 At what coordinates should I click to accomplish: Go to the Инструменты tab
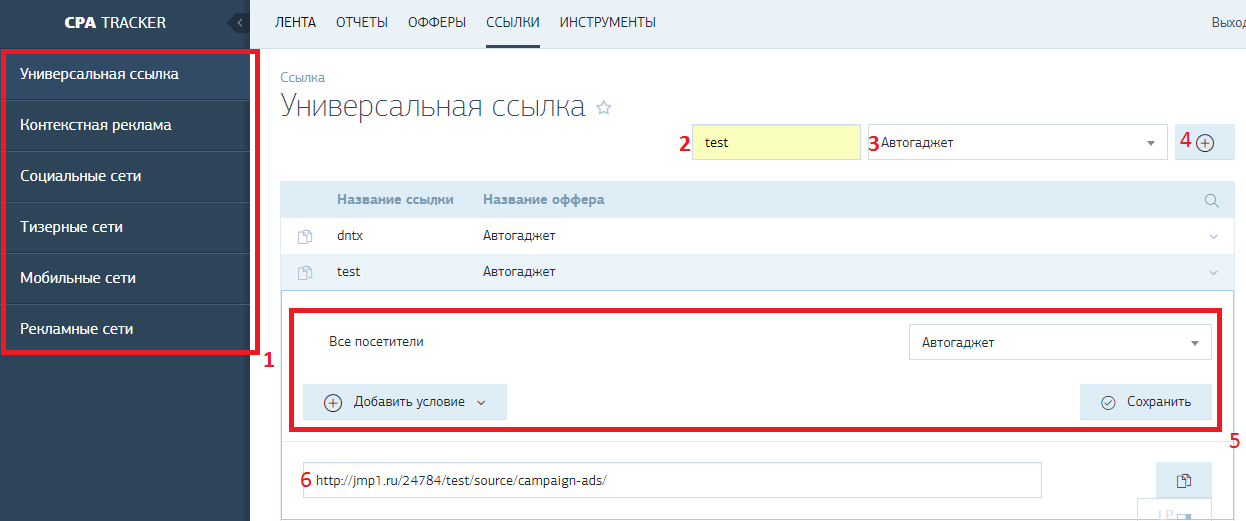coord(607,22)
